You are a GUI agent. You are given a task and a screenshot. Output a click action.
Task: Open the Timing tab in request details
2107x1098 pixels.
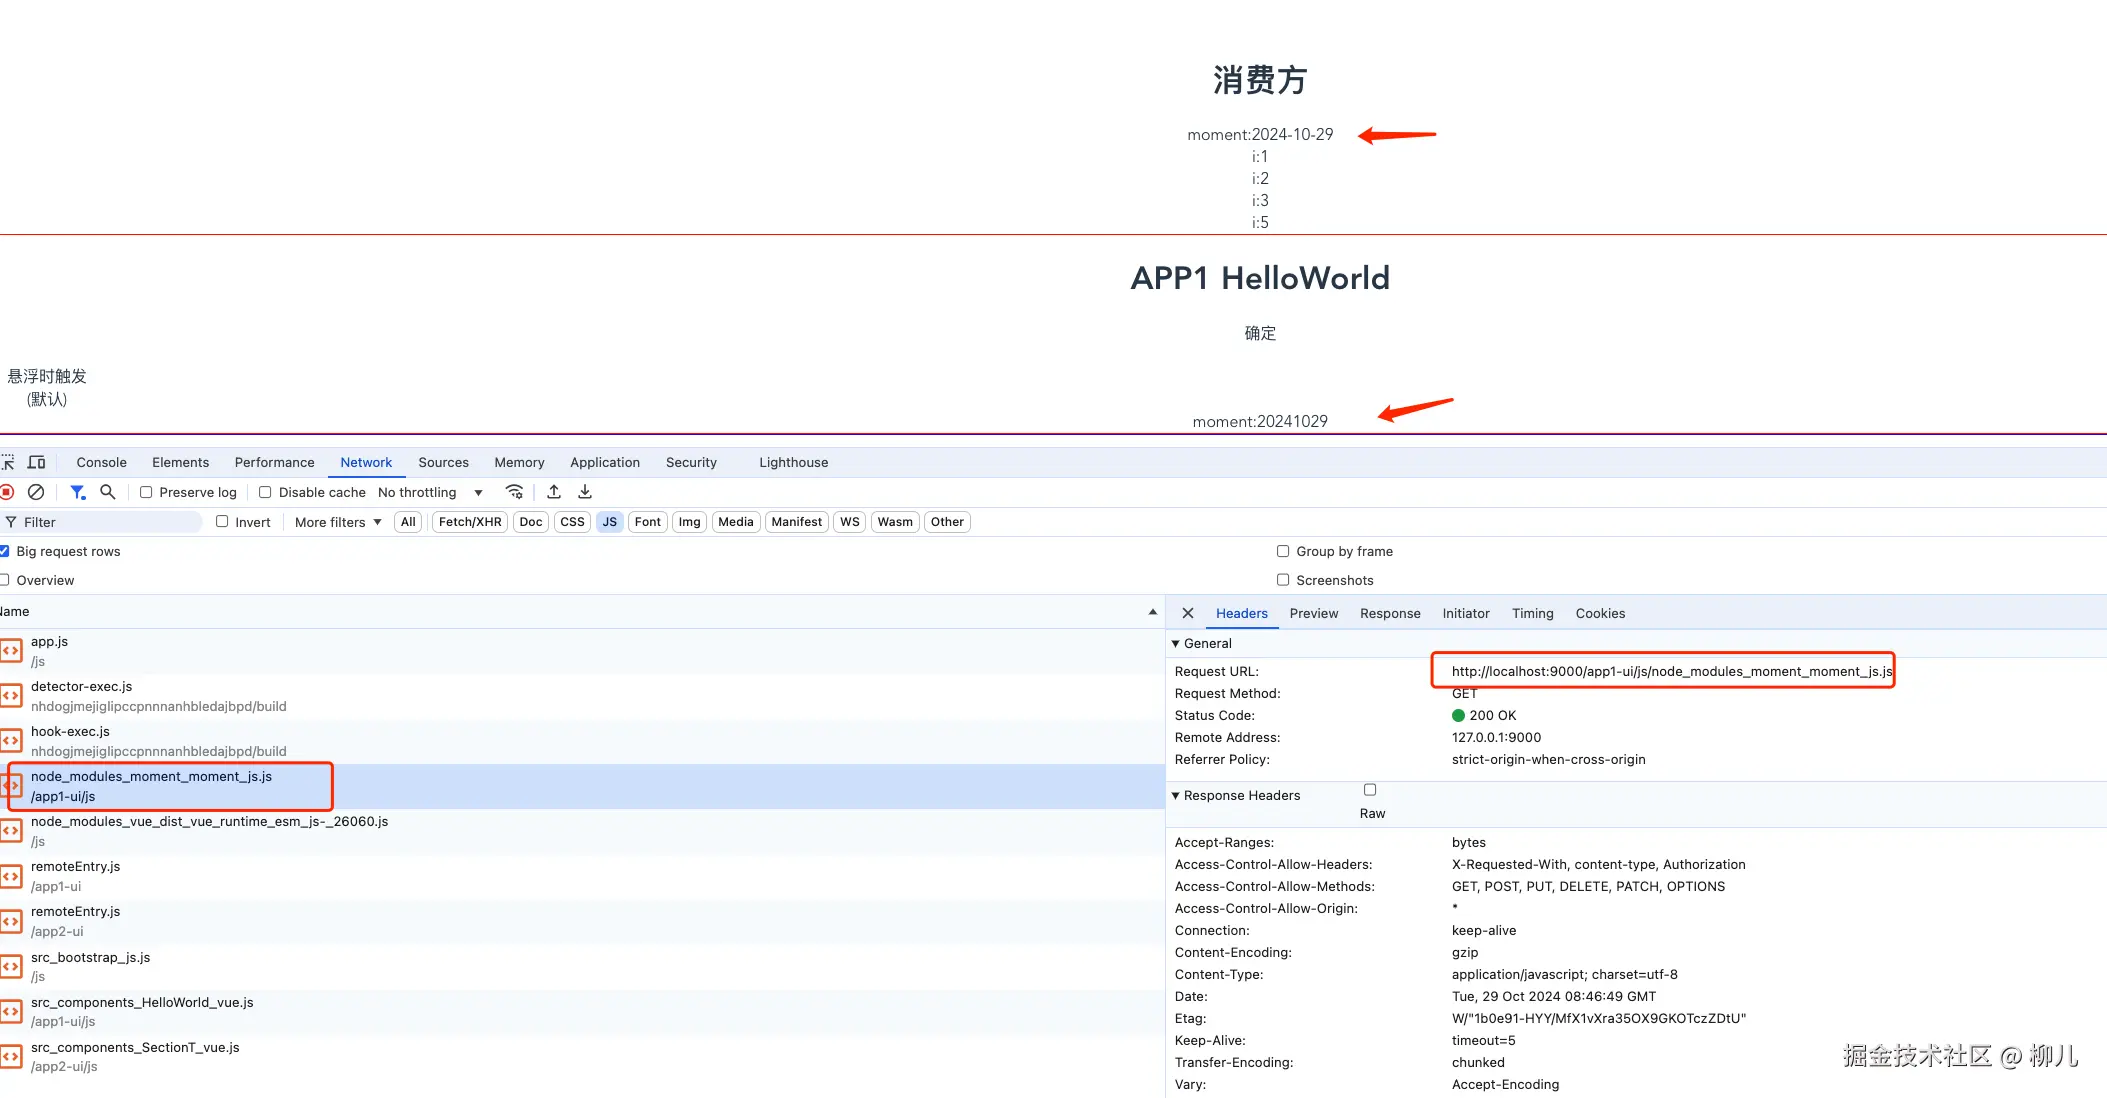[1532, 613]
